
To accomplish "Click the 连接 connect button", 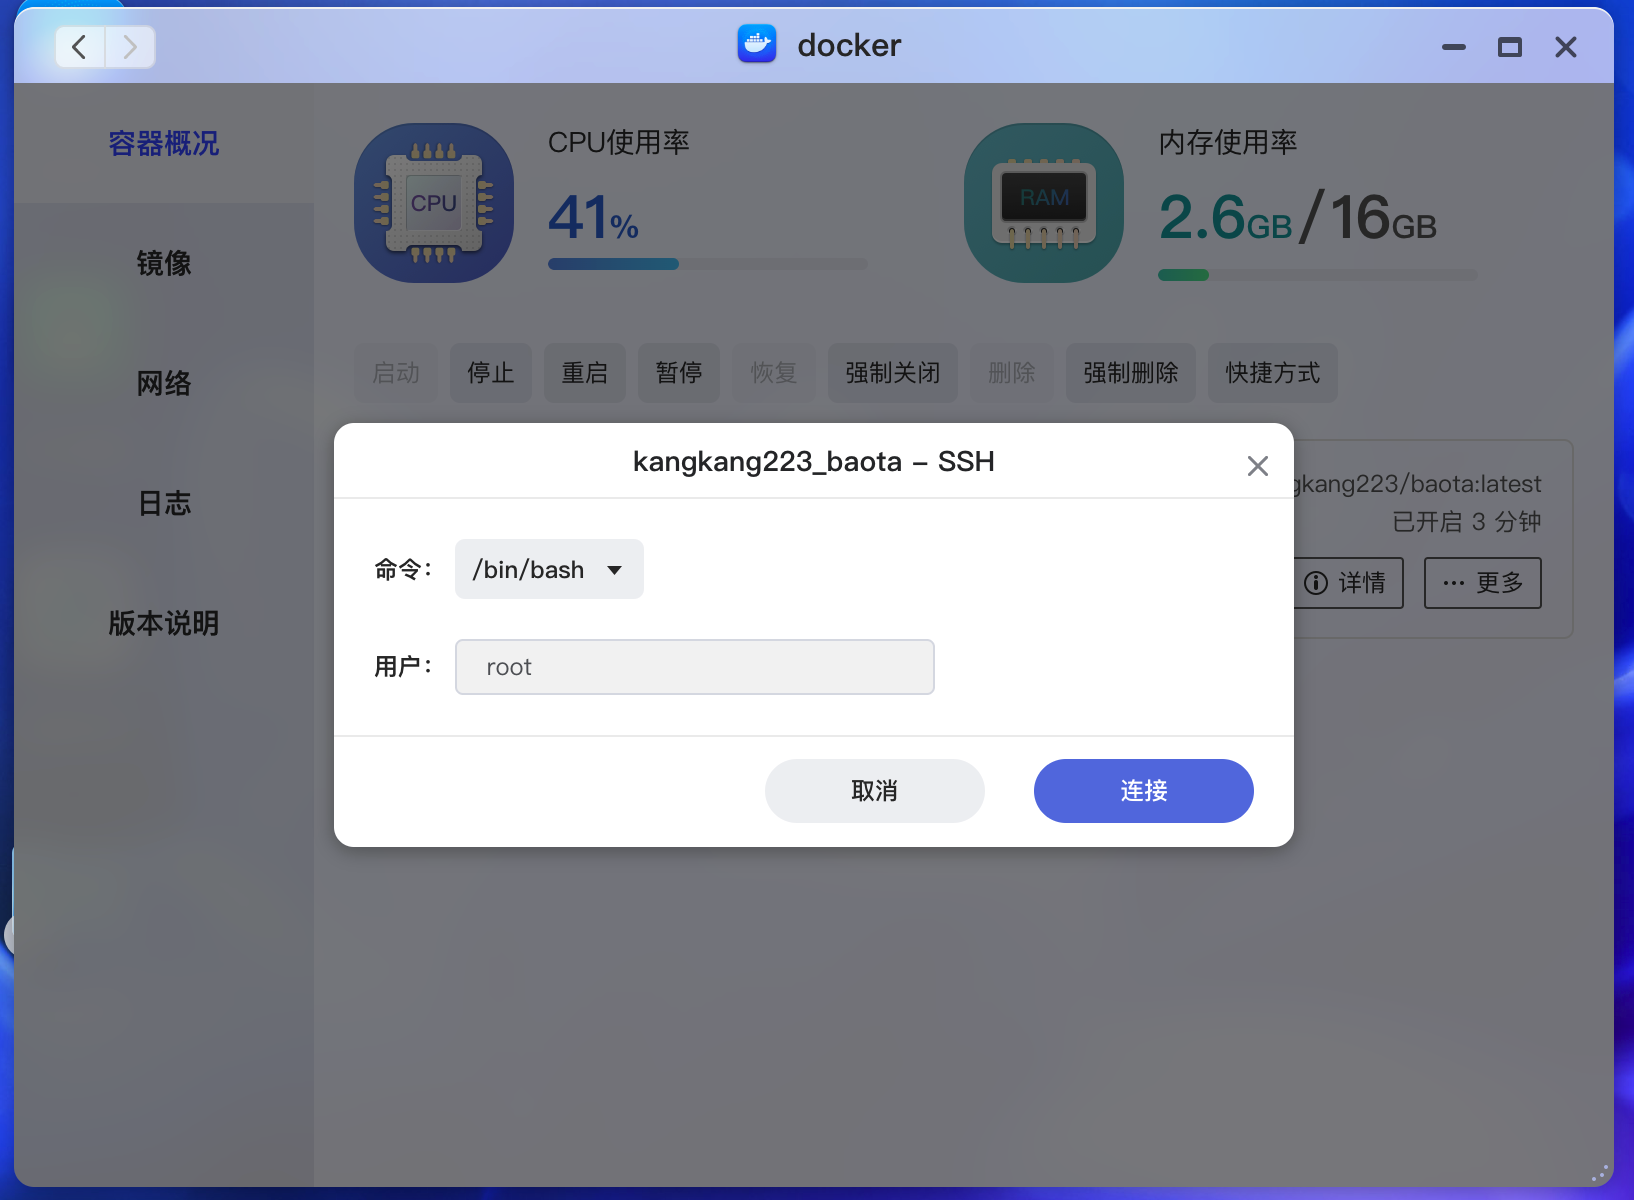I will 1144,791.
